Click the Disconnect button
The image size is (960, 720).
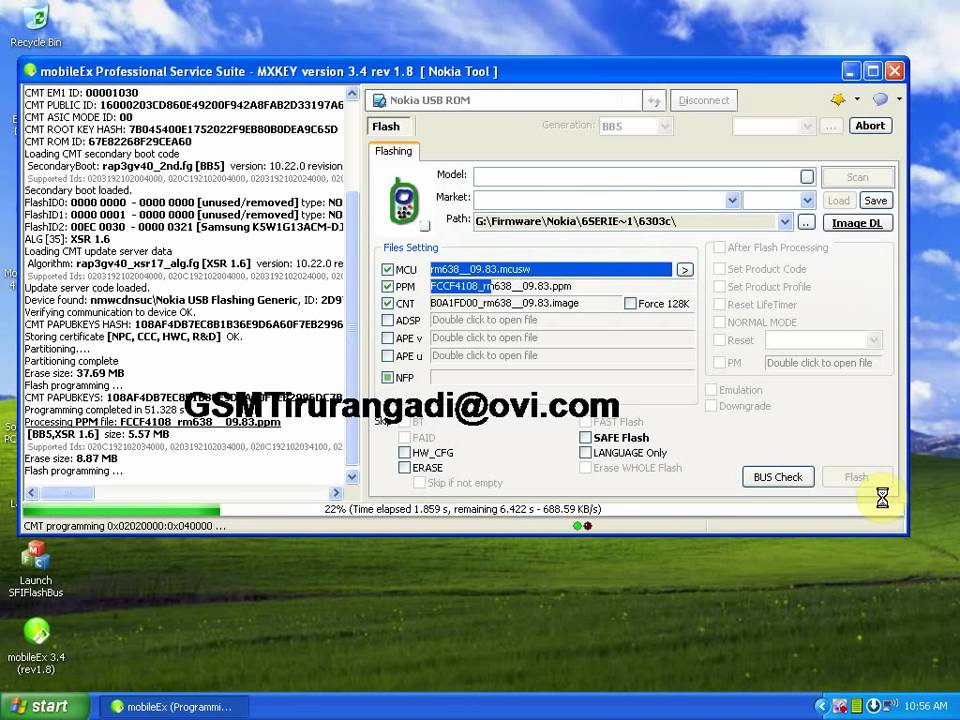(x=704, y=100)
